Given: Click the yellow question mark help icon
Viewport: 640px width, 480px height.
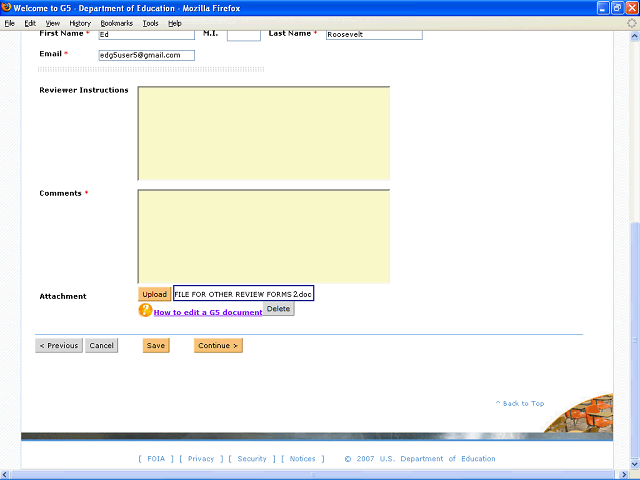Looking at the screenshot, I should [145, 310].
